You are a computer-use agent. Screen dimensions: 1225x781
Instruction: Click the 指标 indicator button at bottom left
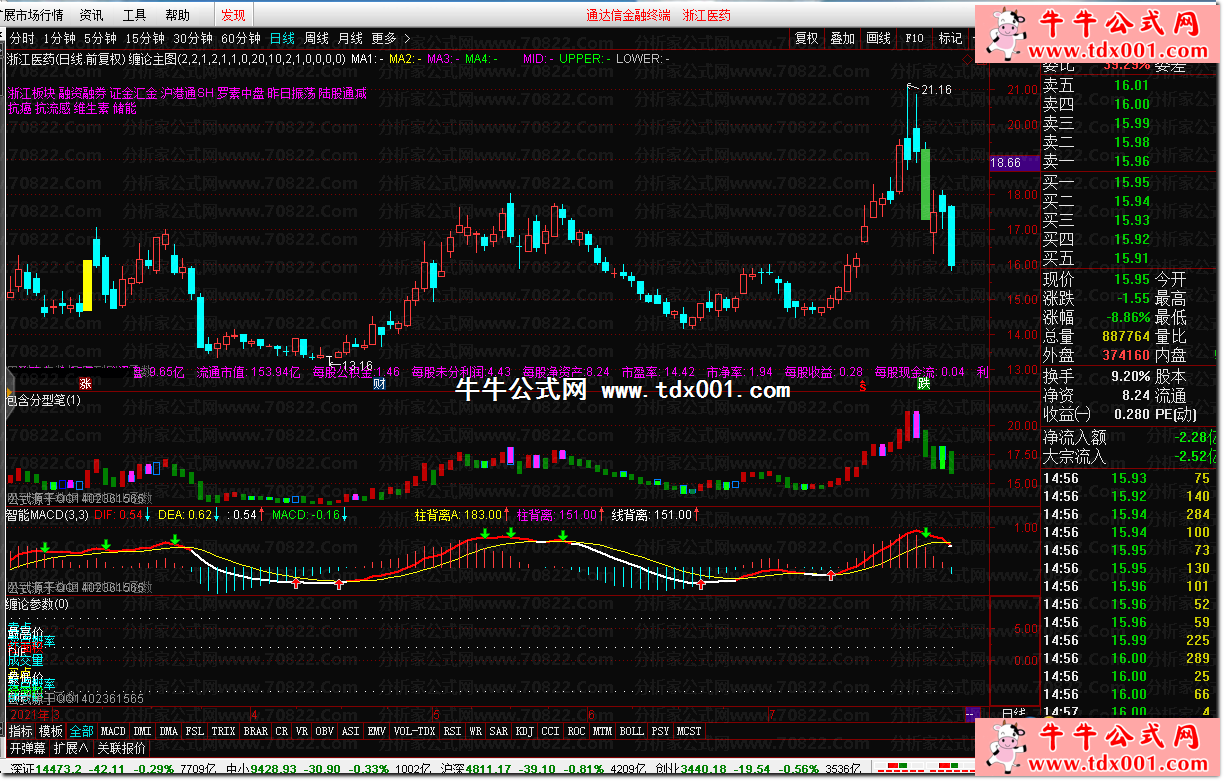[x=21, y=731]
